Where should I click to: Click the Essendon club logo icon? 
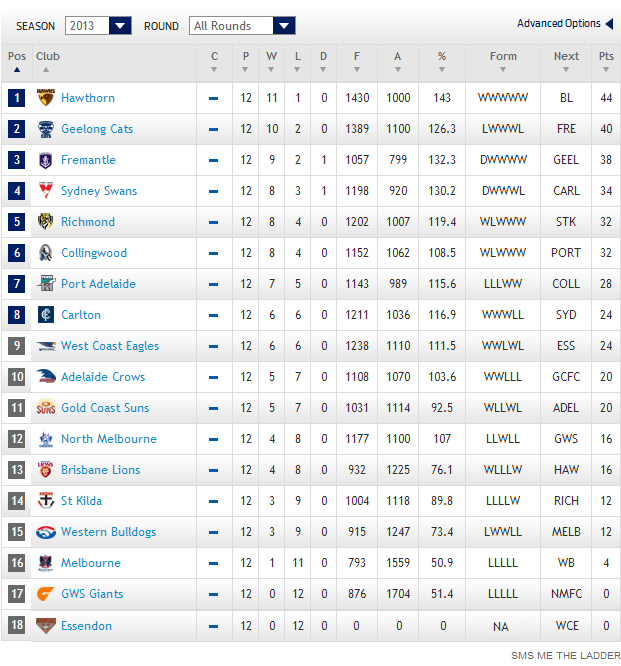pyautogui.click(x=45, y=626)
